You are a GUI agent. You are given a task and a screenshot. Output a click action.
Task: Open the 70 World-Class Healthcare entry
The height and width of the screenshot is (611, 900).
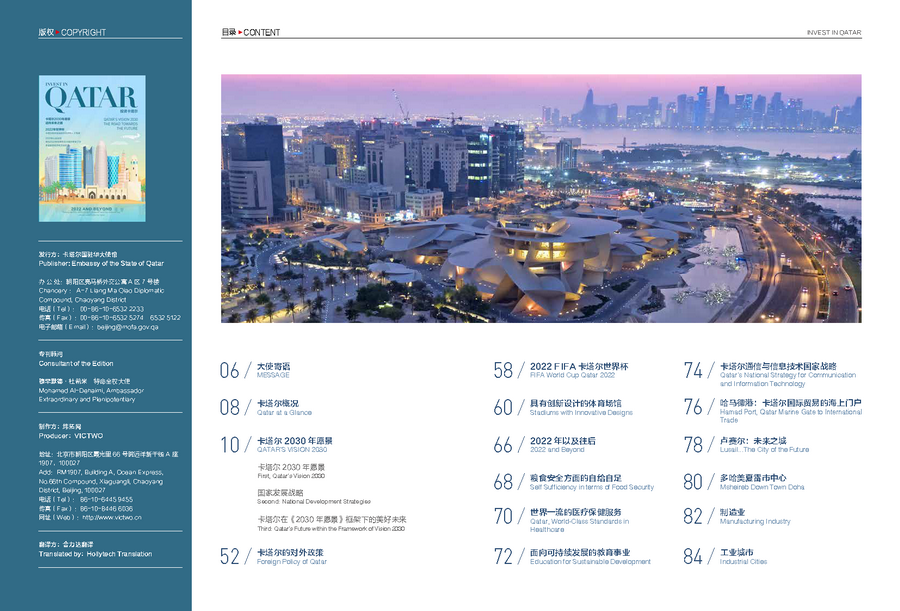point(562,519)
